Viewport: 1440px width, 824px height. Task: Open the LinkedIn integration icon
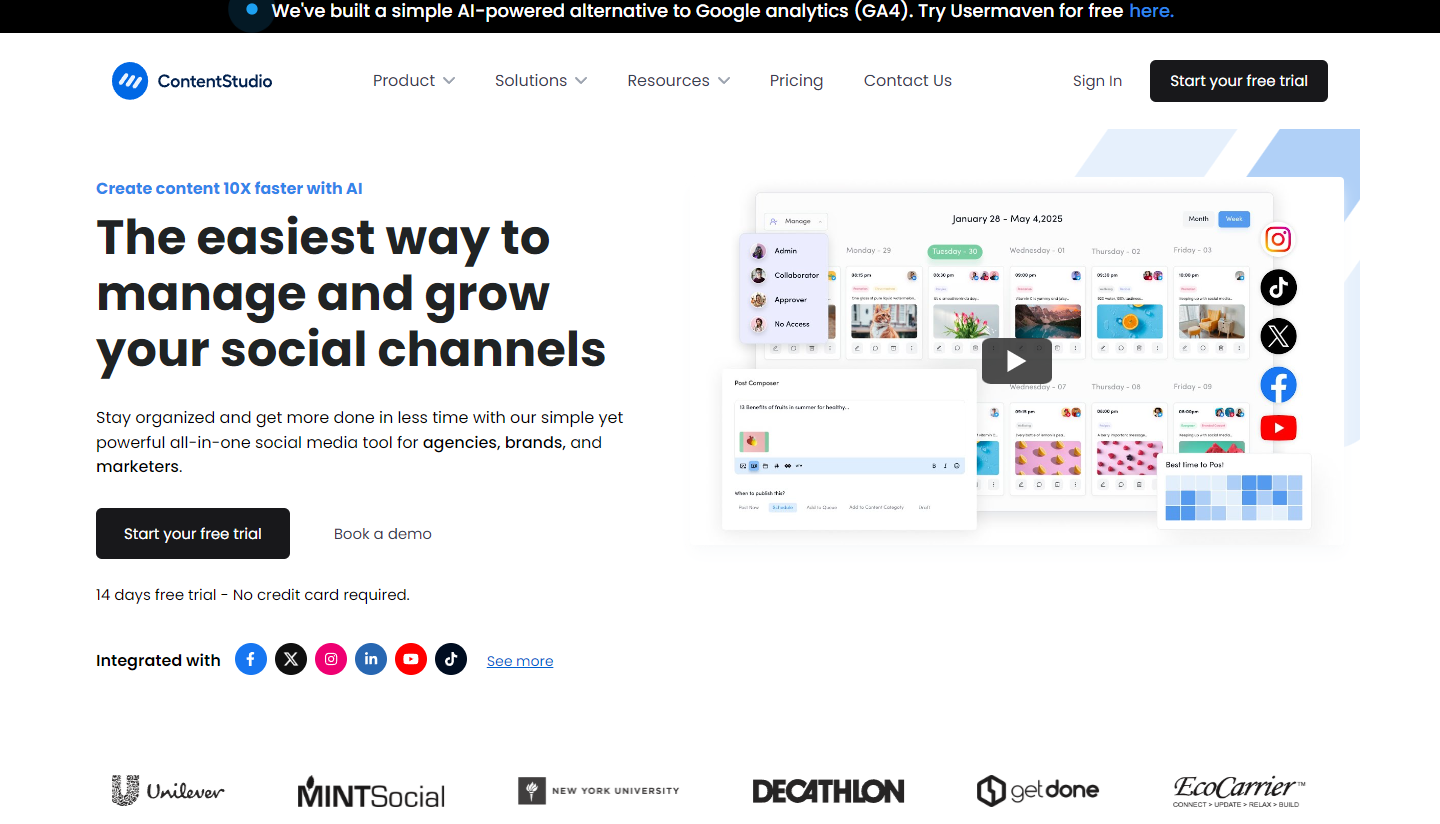pyautogui.click(x=371, y=659)
